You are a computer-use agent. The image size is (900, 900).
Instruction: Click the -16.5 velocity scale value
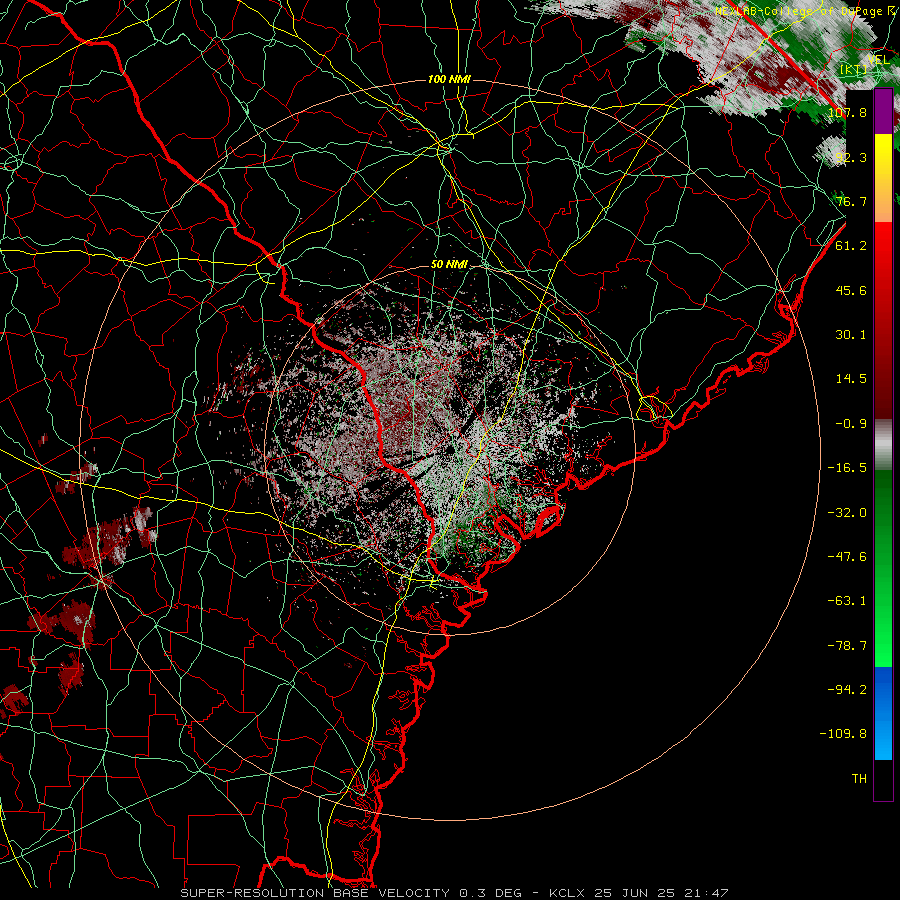(x=847, y=468)
